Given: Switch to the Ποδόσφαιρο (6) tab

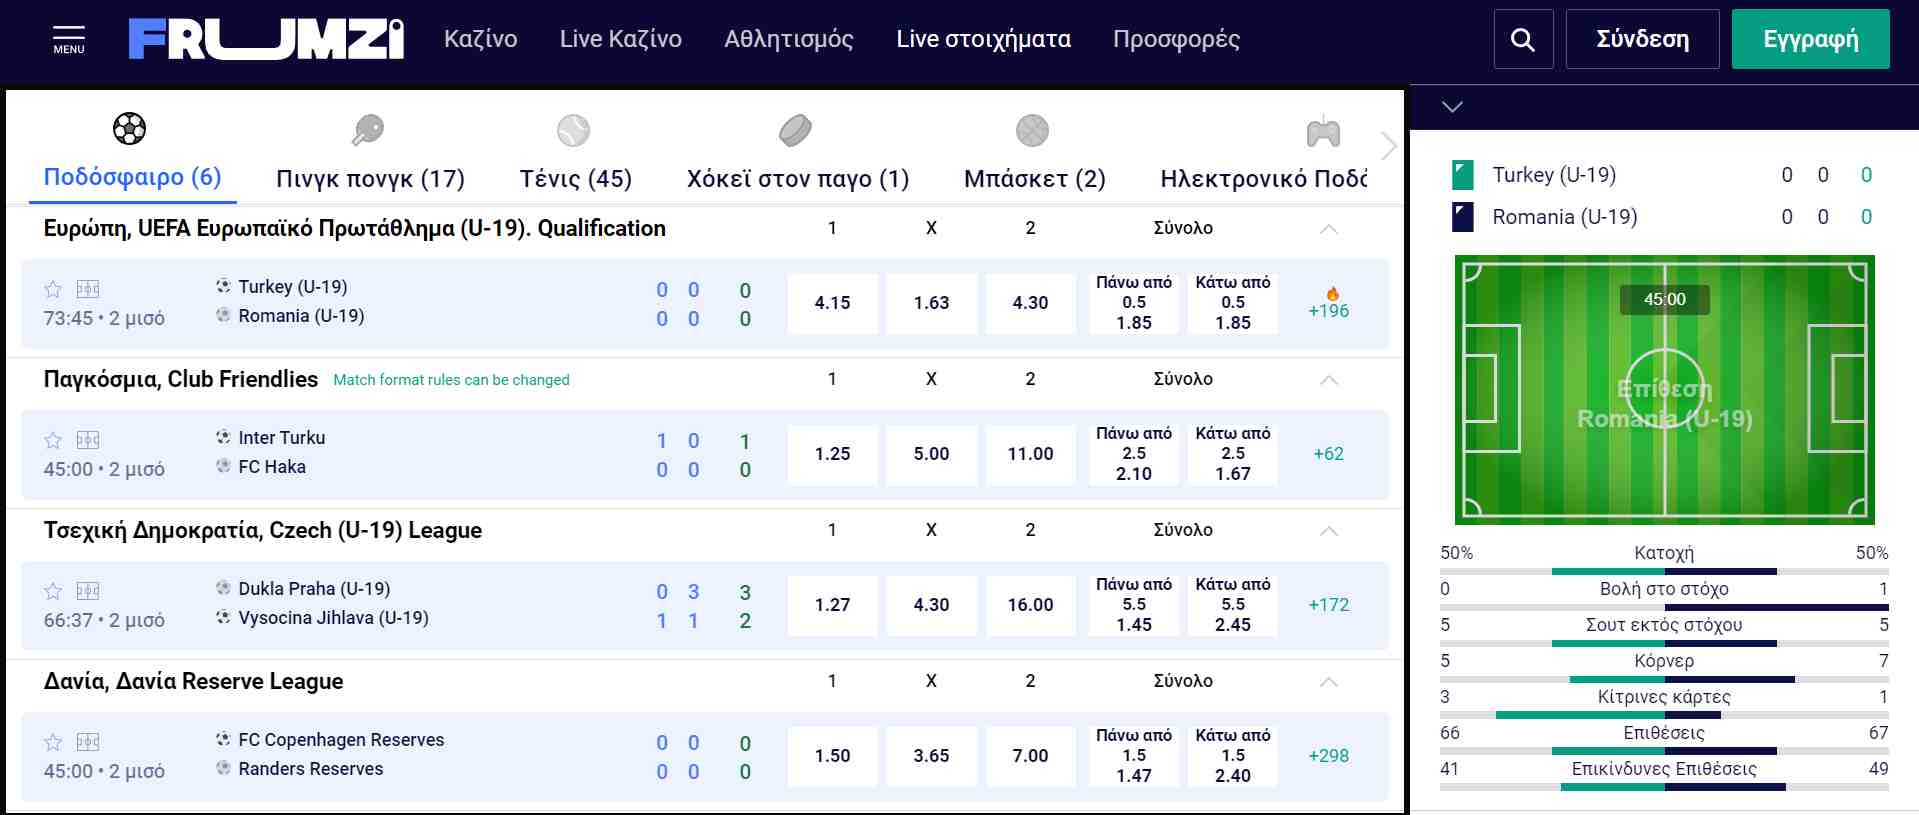Looking at the screenshot, I should (x=132, y=177).
